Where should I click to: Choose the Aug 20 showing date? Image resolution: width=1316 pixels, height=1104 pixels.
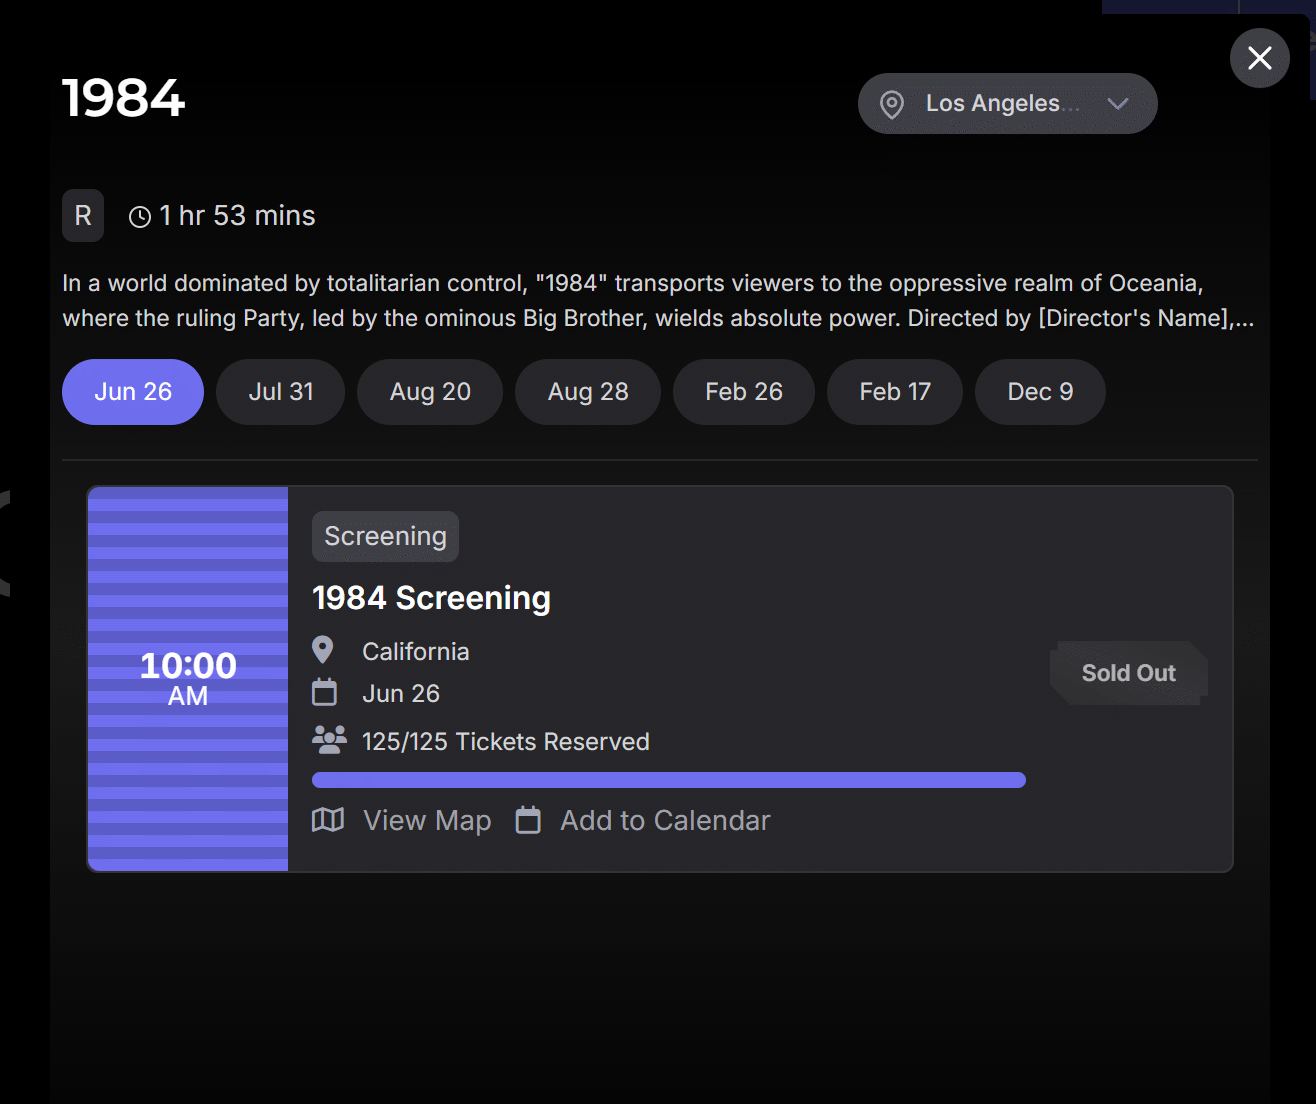pyautogui.click(x=430, y=392)
